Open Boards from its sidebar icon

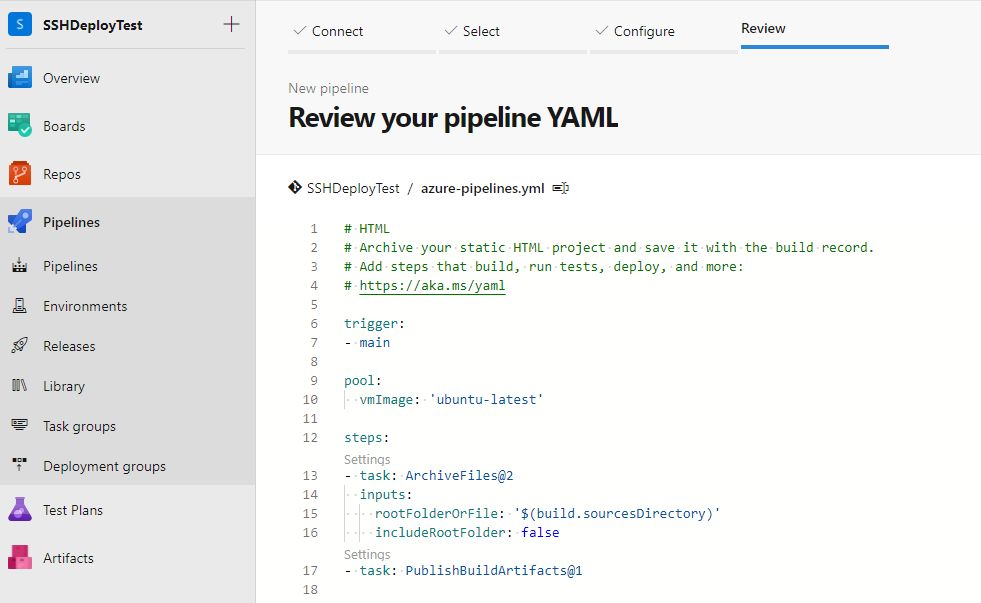point(19,126)
